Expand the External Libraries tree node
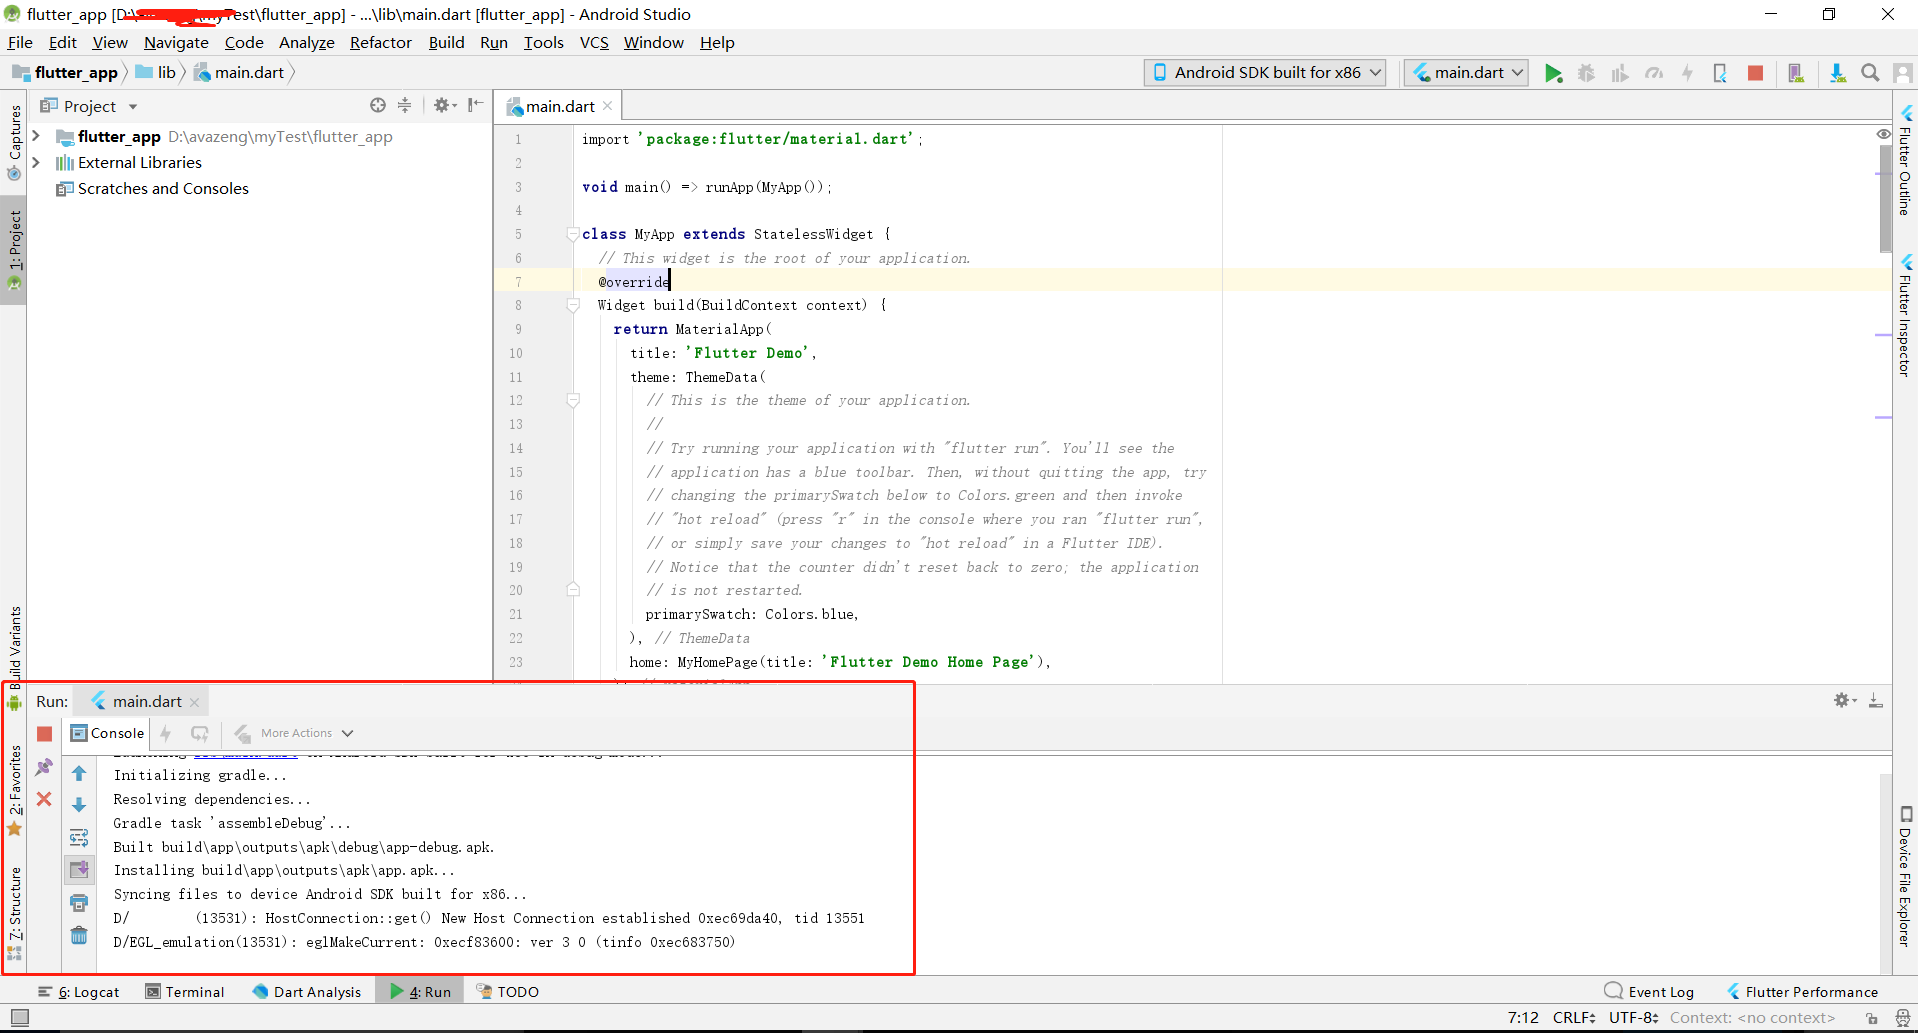Screen dimensions: 1918x1033 coord(36,162)
